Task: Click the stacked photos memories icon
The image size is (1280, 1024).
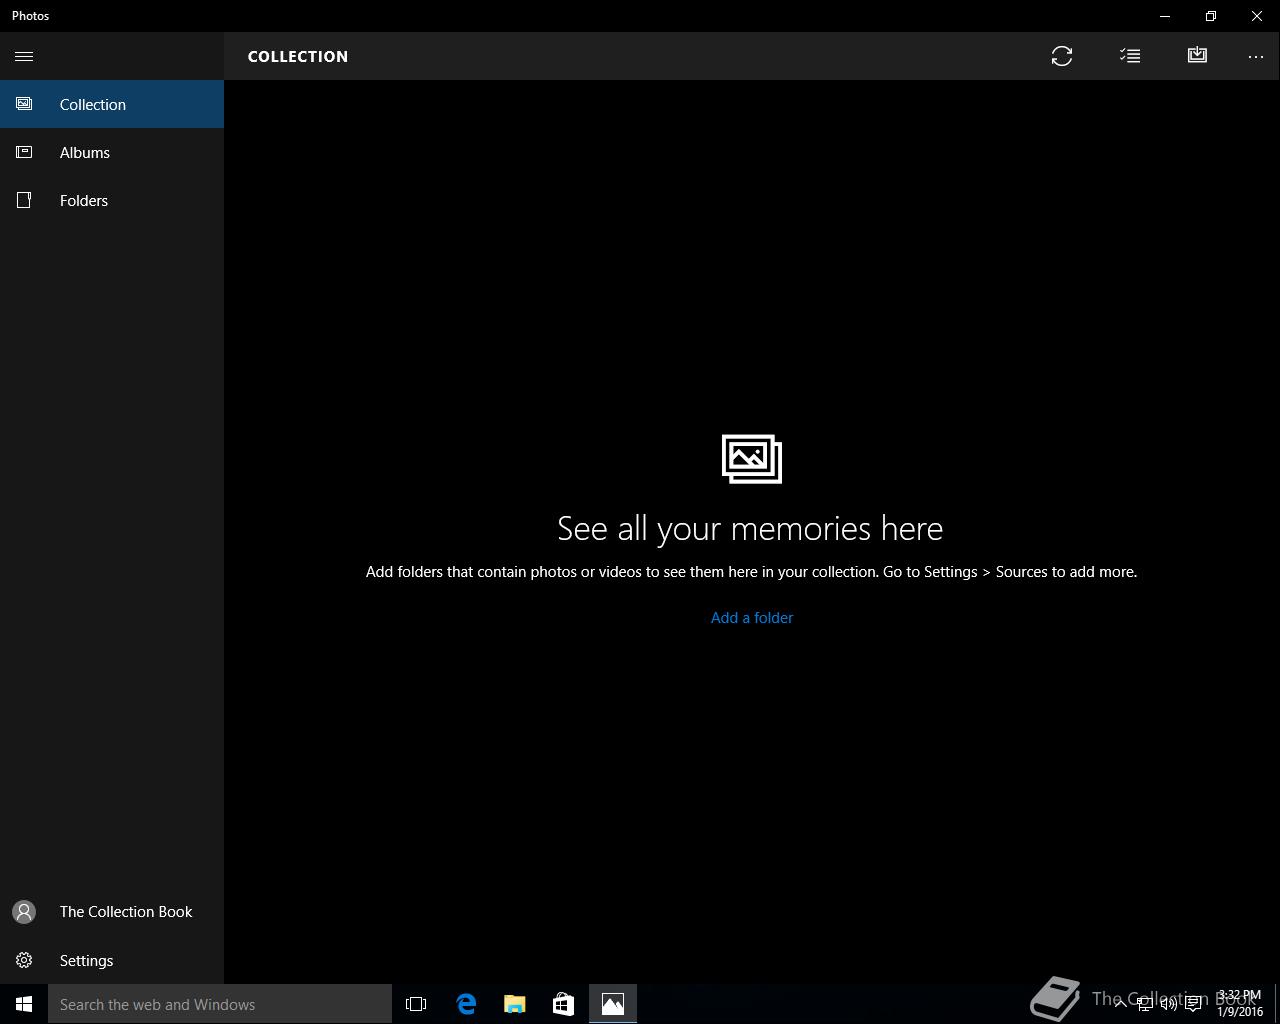Action: (752, 459)
